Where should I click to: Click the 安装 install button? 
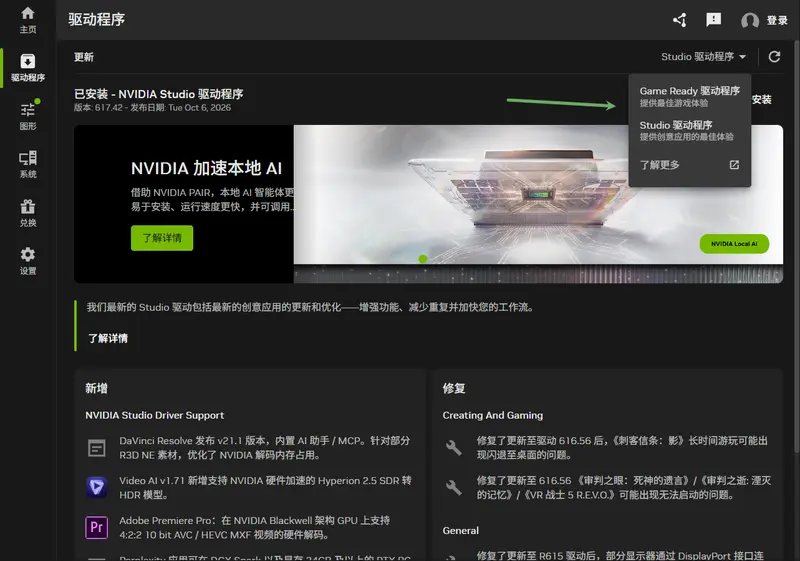(x=762, y=99)
